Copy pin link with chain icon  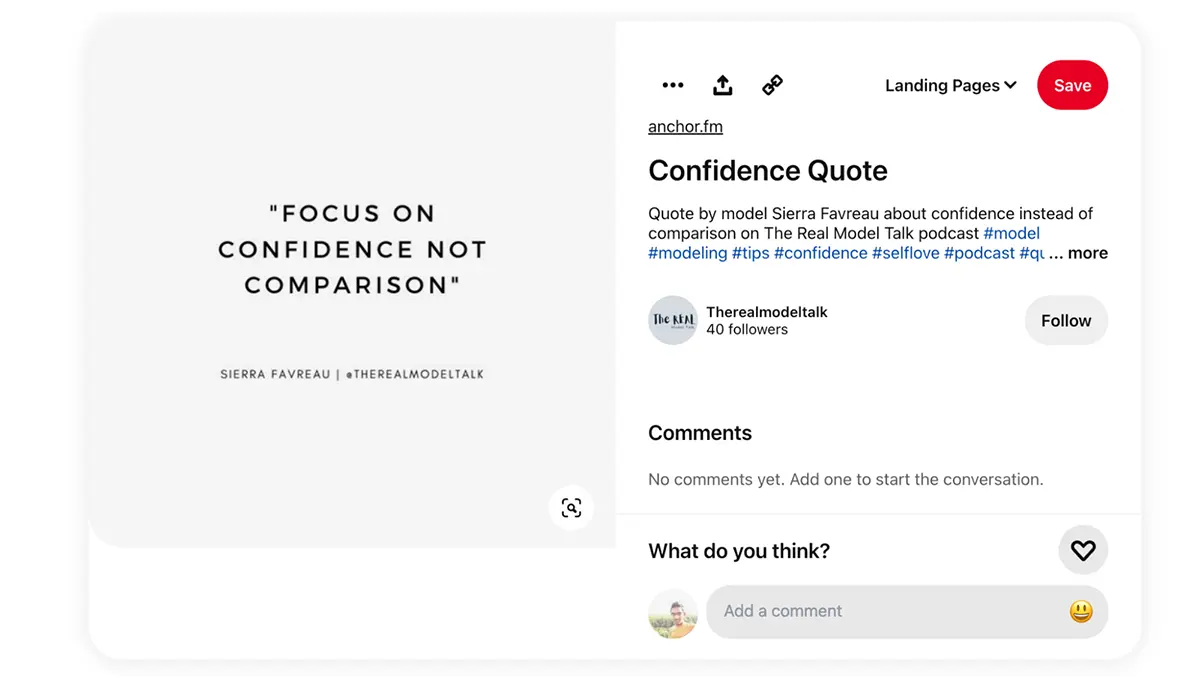point(772,85)
